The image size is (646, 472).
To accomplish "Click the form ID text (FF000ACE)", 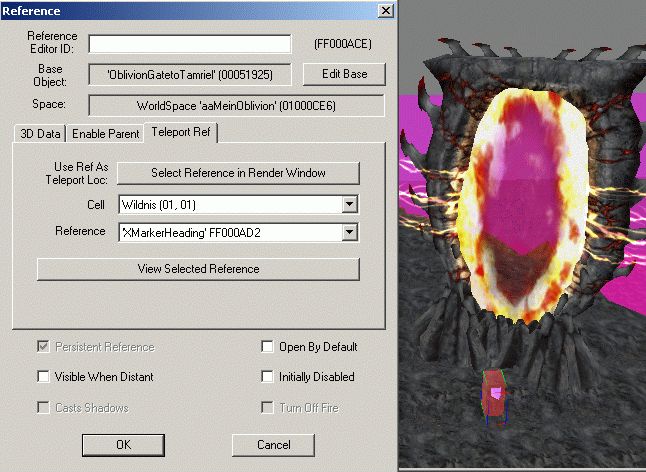I will [x=343, y=44].
